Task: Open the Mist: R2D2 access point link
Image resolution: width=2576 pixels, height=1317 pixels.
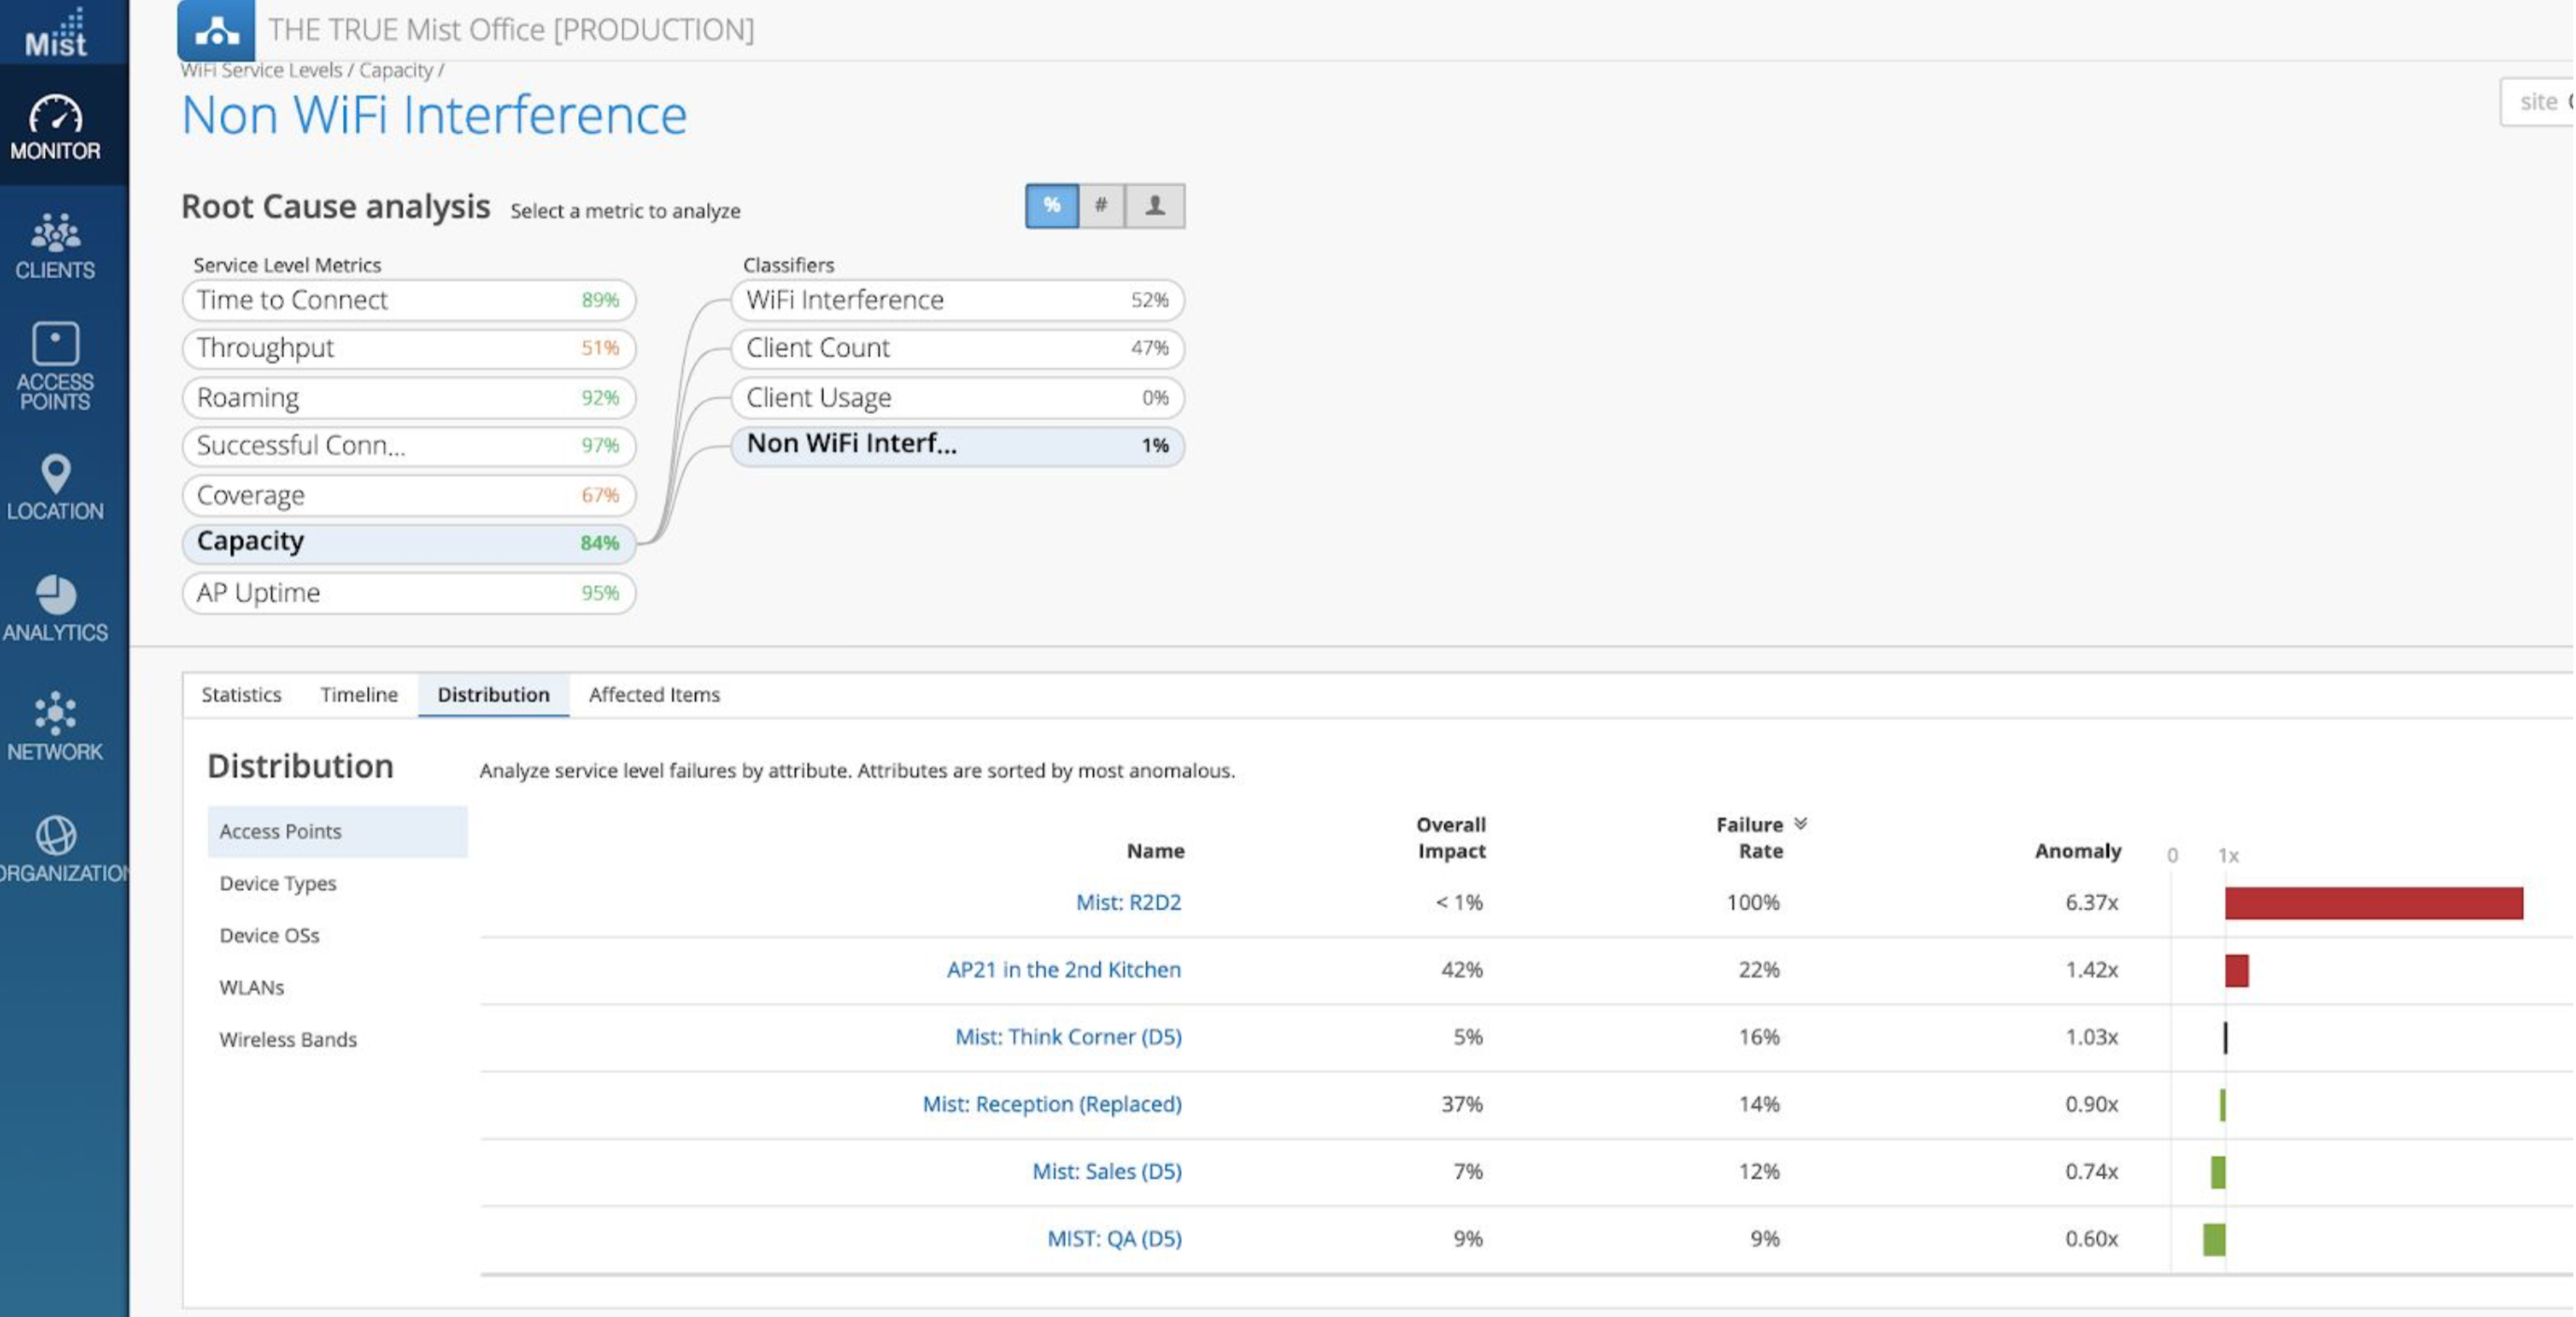Action: pos(1128,903)
